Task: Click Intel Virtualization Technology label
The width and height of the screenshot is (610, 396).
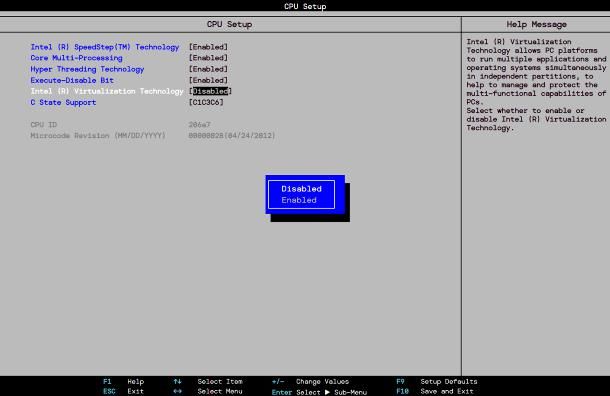Action: [x=107, y=91]
